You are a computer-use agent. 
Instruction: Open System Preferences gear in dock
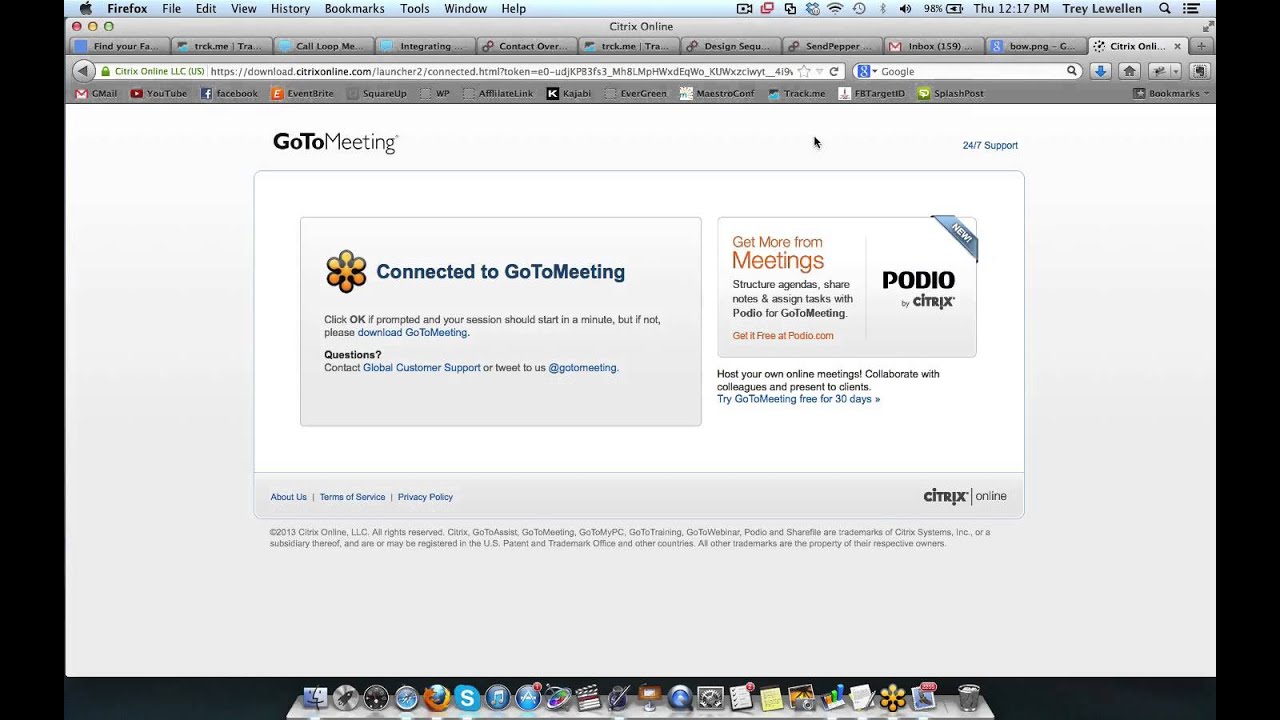pos(711,698)
